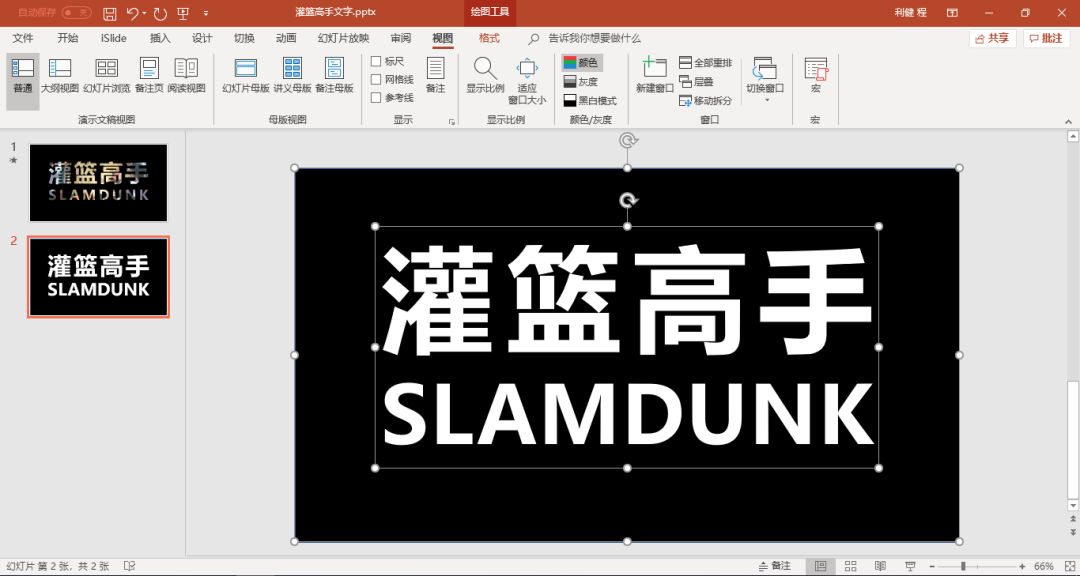Open the undo history dropdown arrow

click(145, 13)
